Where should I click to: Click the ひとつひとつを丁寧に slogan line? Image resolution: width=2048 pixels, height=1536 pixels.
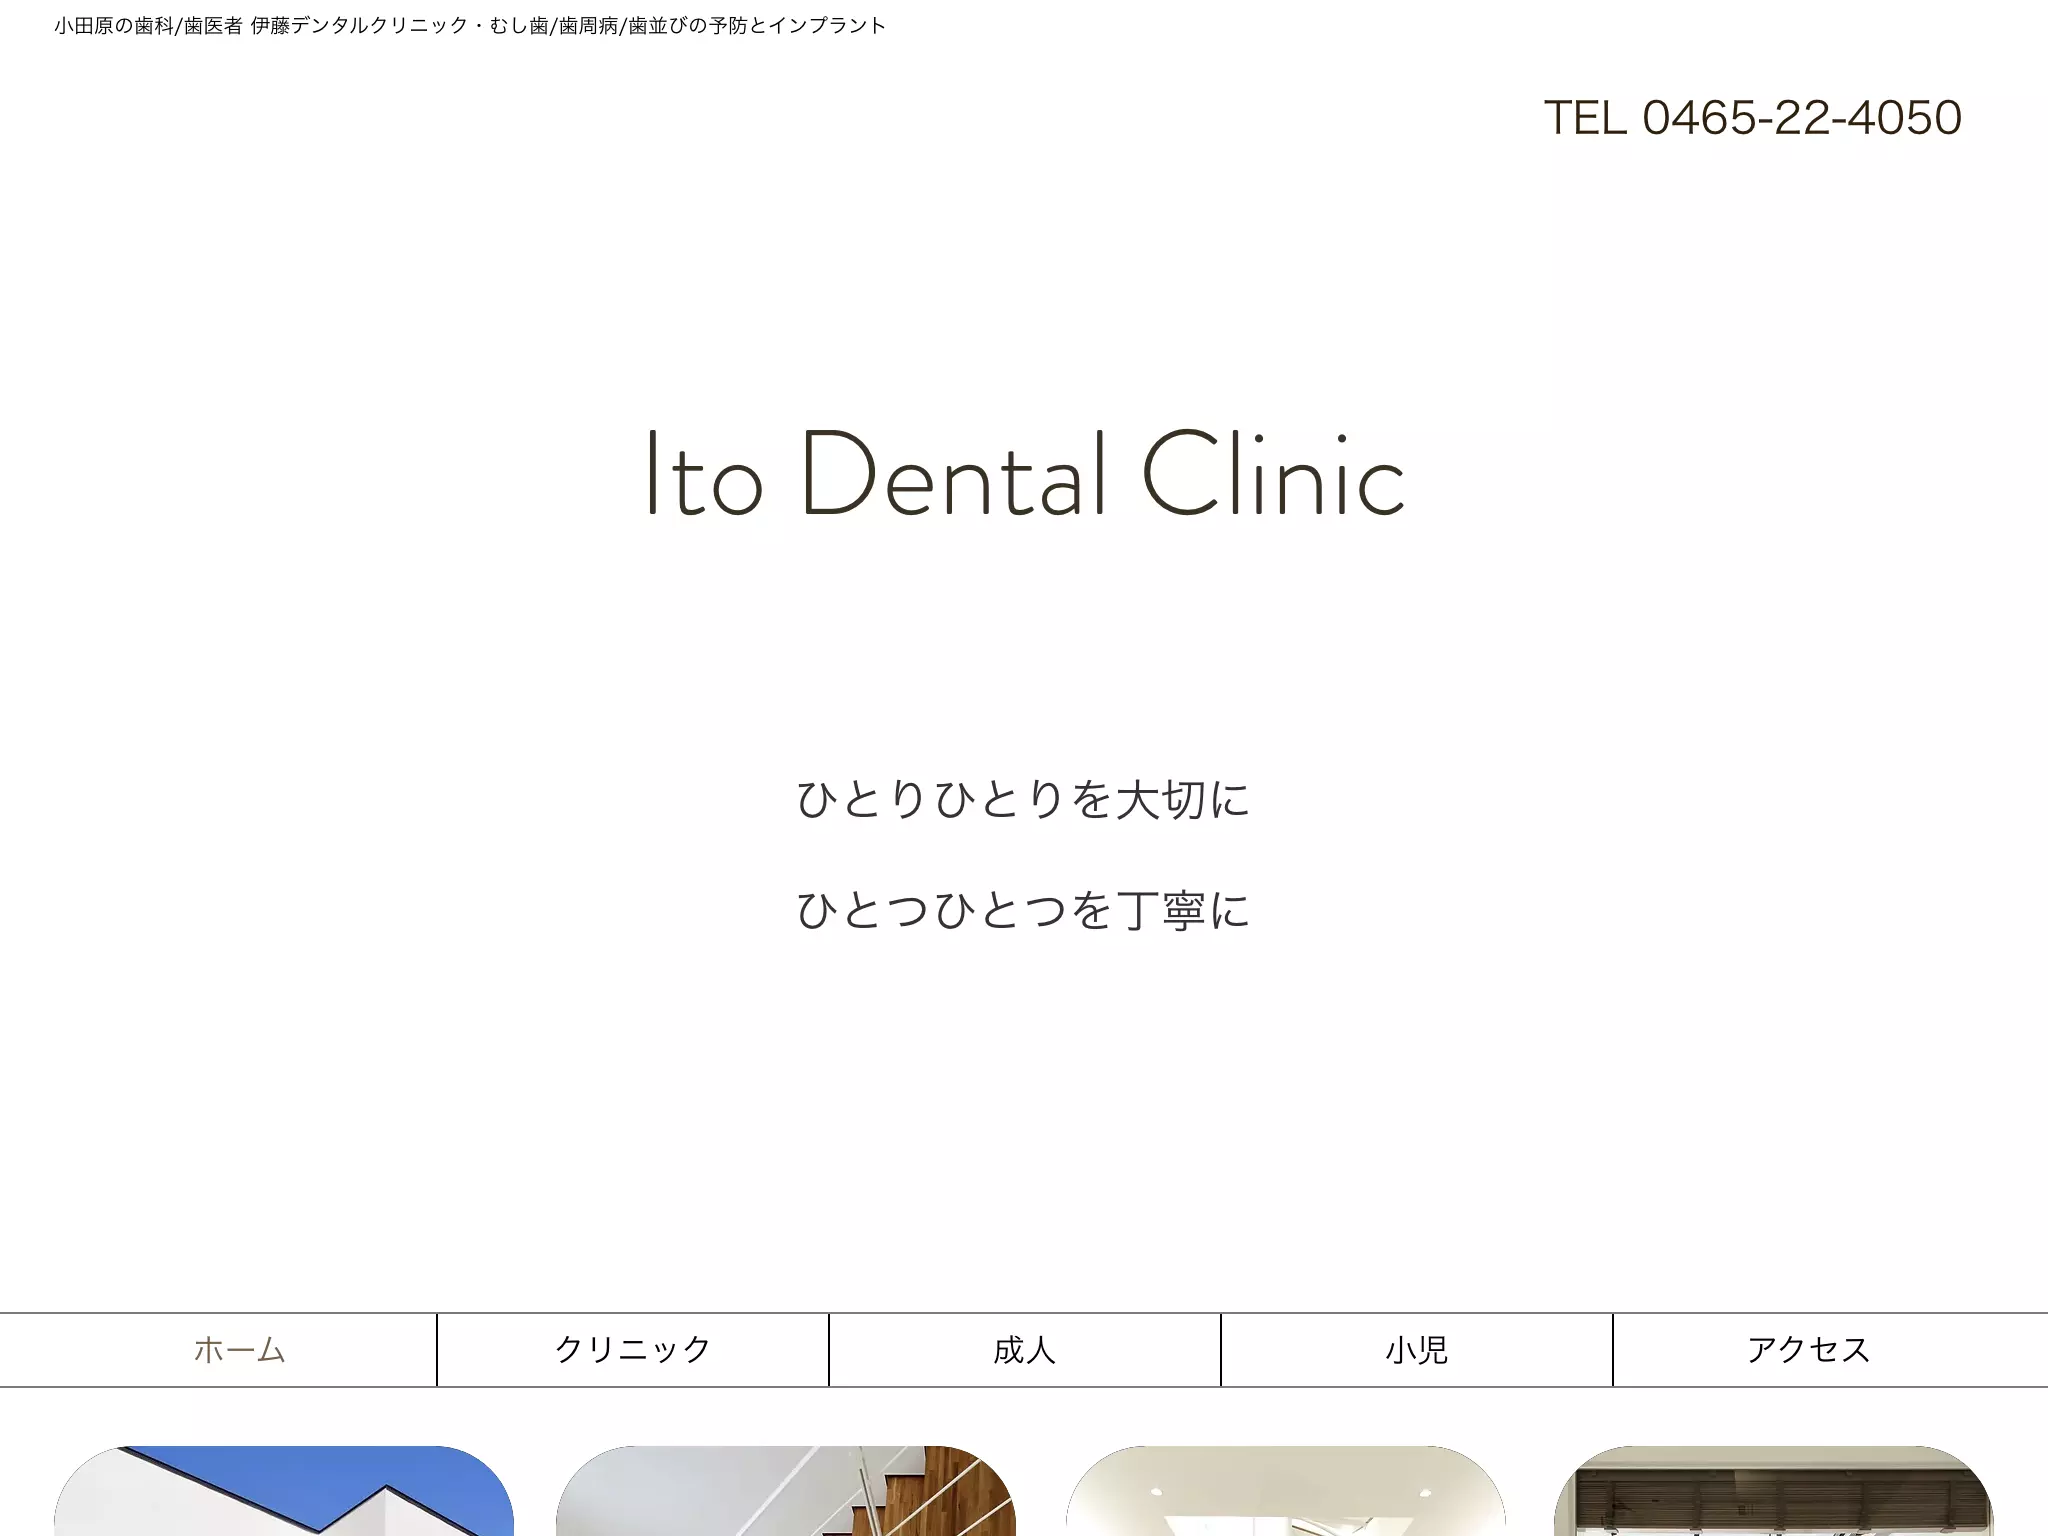coord(1024,910)
